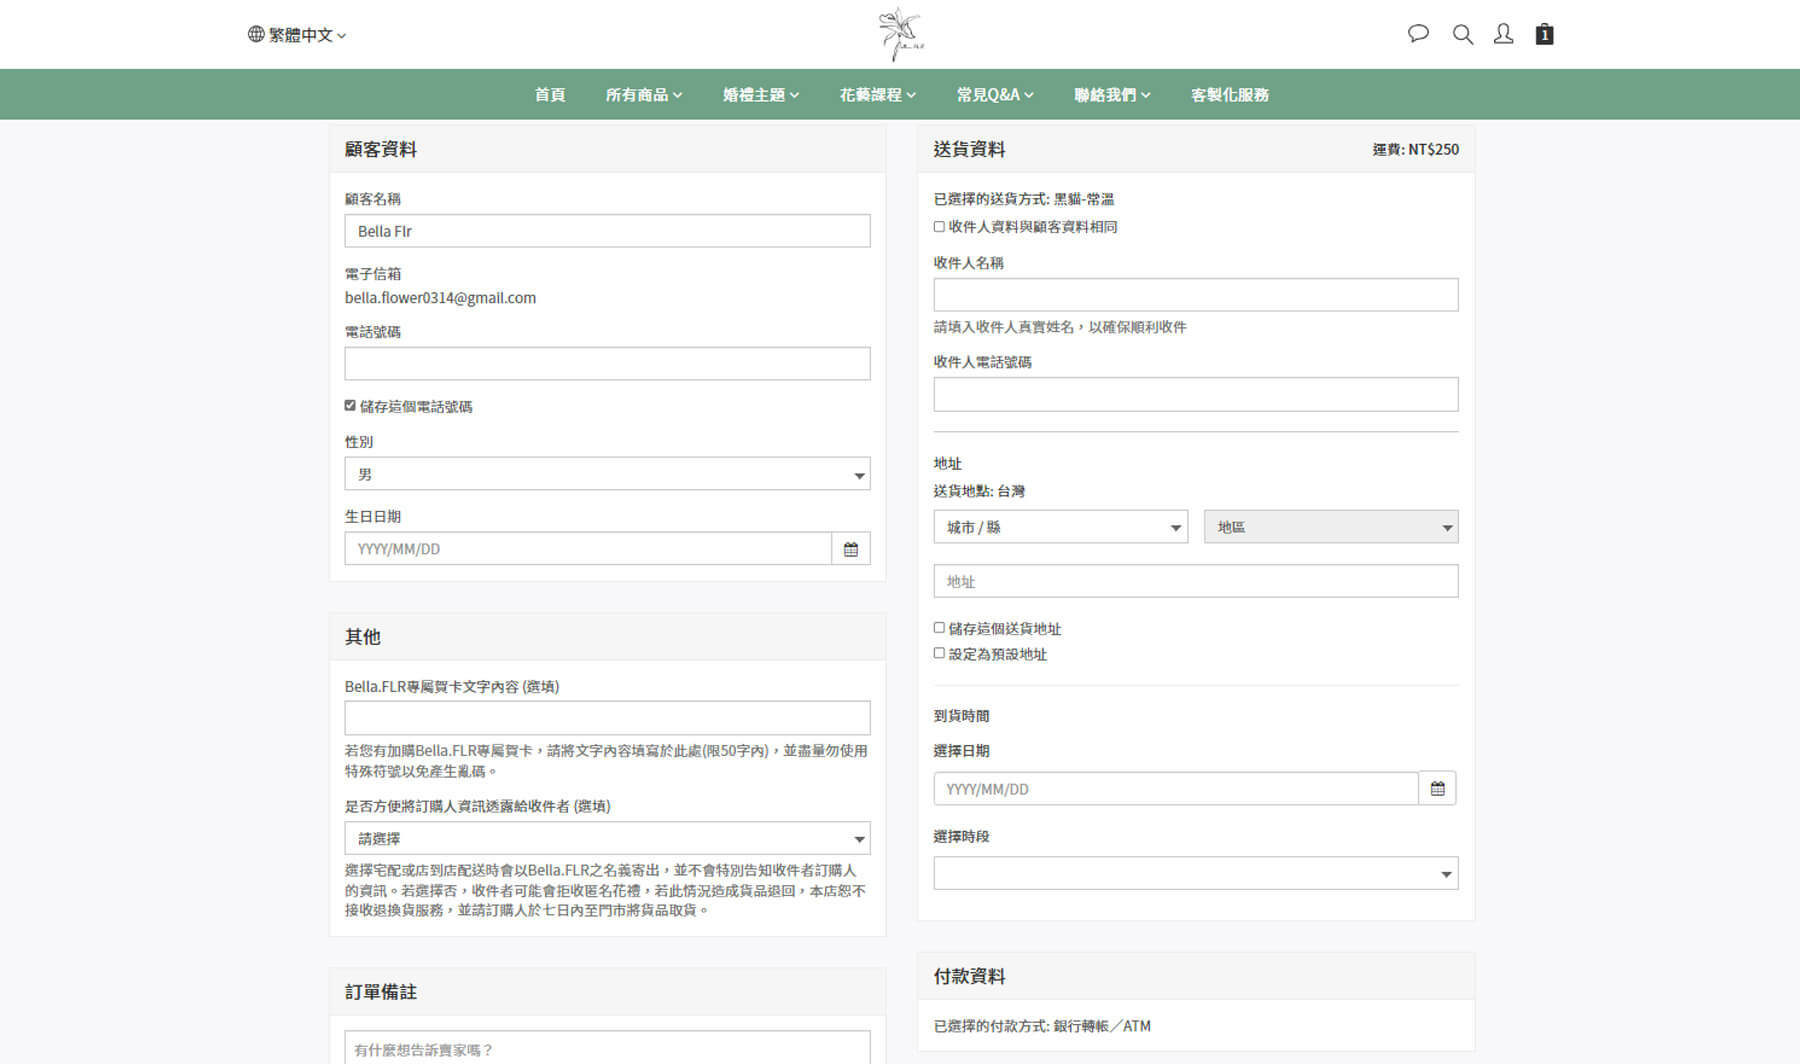Open the 城市 / 縣 dropdown
1800x1064 pixels.
point(1060,527)
